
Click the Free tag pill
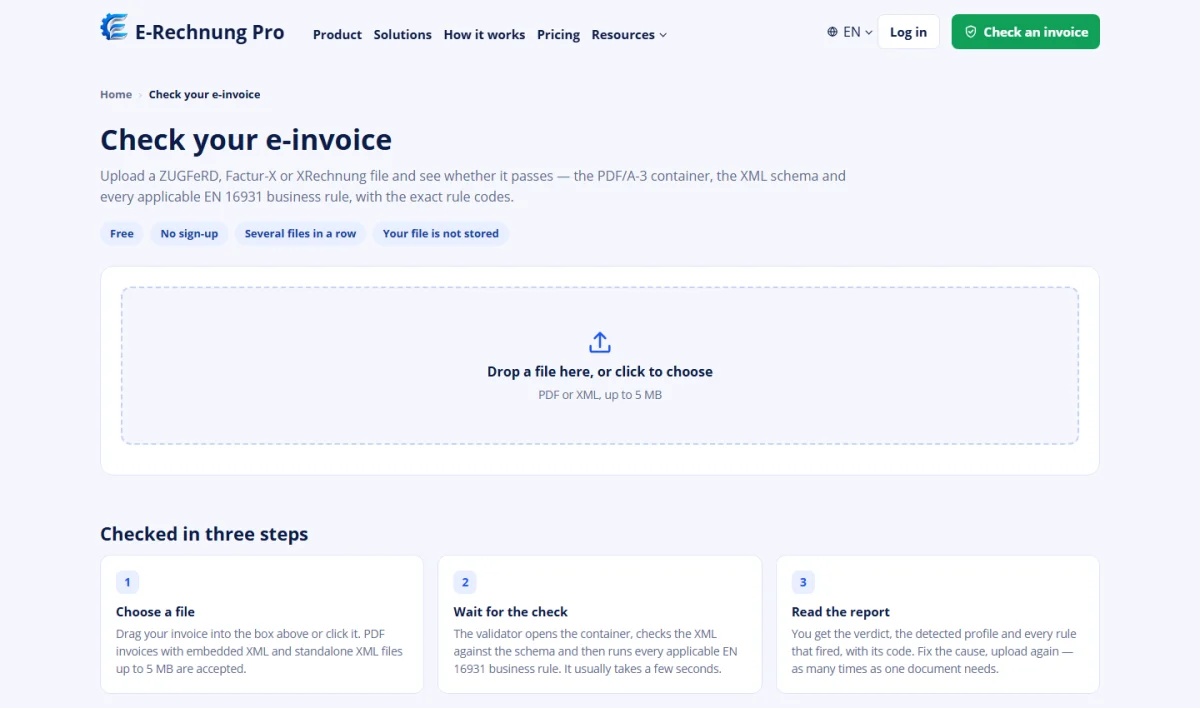click(x=122, y=233)
